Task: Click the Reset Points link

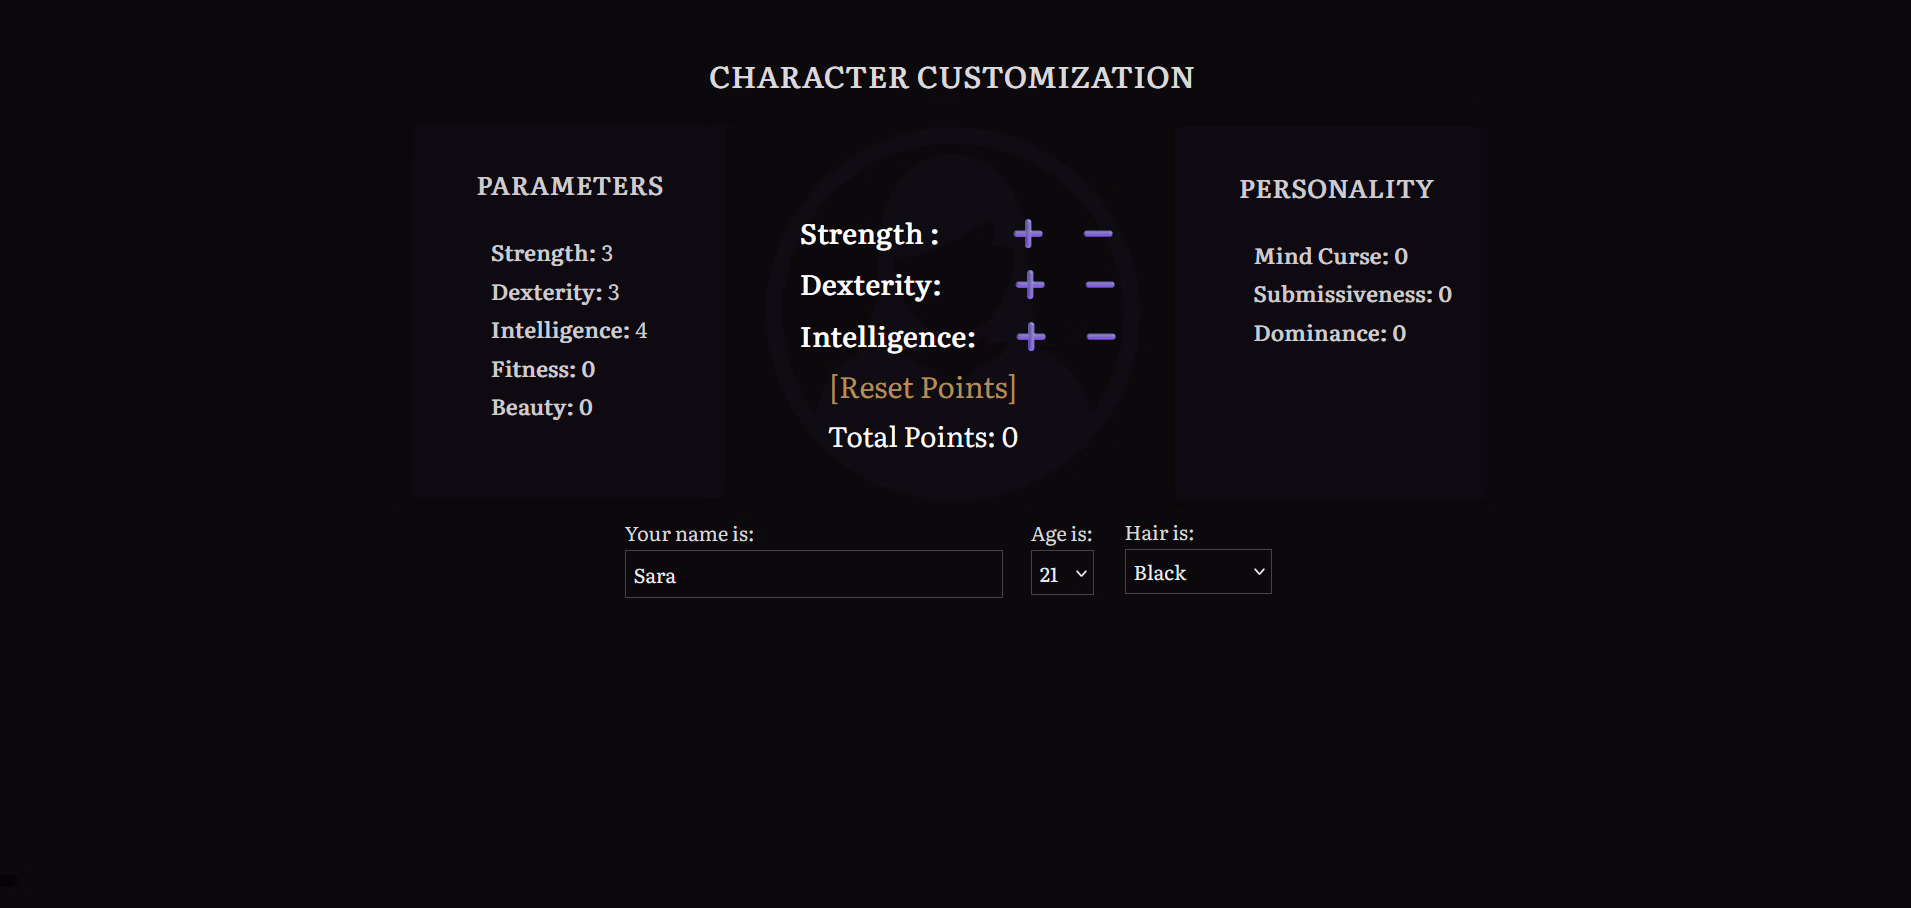Action: pyautogui.click(x=922, y=388)
